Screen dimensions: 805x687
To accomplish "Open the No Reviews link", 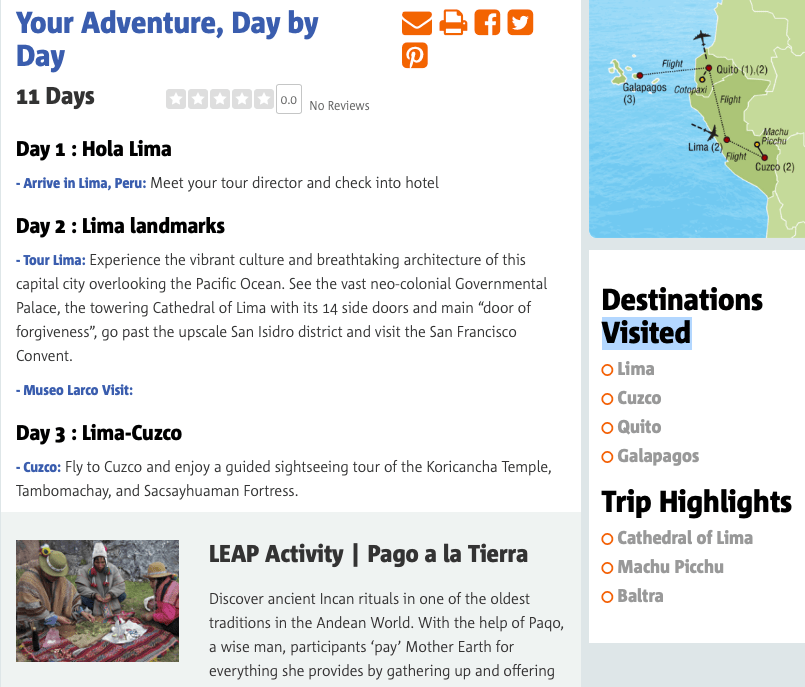I will pos(339,105).
